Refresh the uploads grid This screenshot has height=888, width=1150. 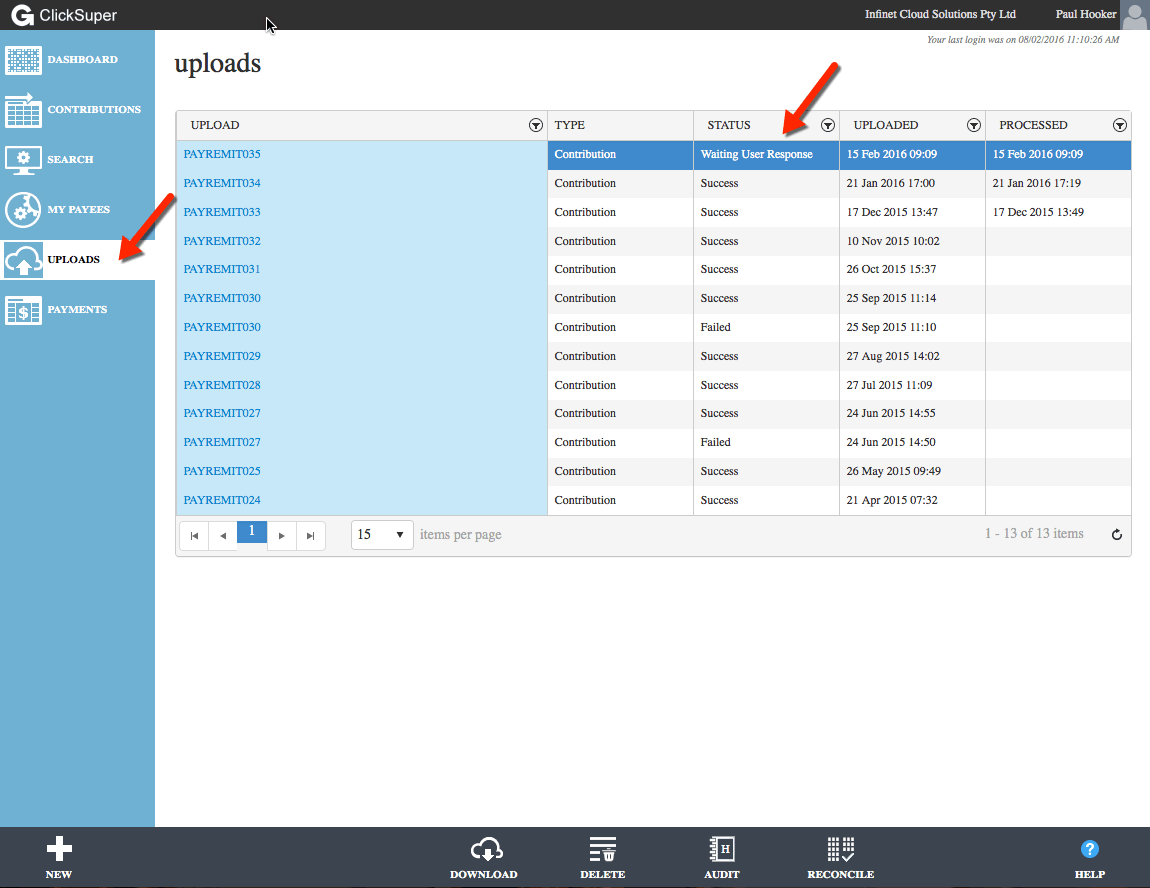(x=1116, y=535)
